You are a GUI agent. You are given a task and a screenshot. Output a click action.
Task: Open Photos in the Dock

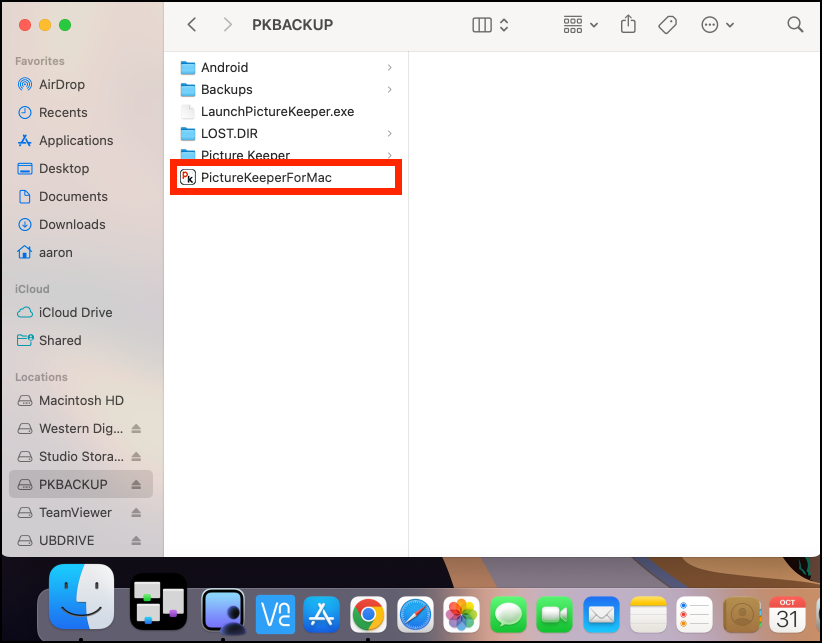tap(461, 614)
